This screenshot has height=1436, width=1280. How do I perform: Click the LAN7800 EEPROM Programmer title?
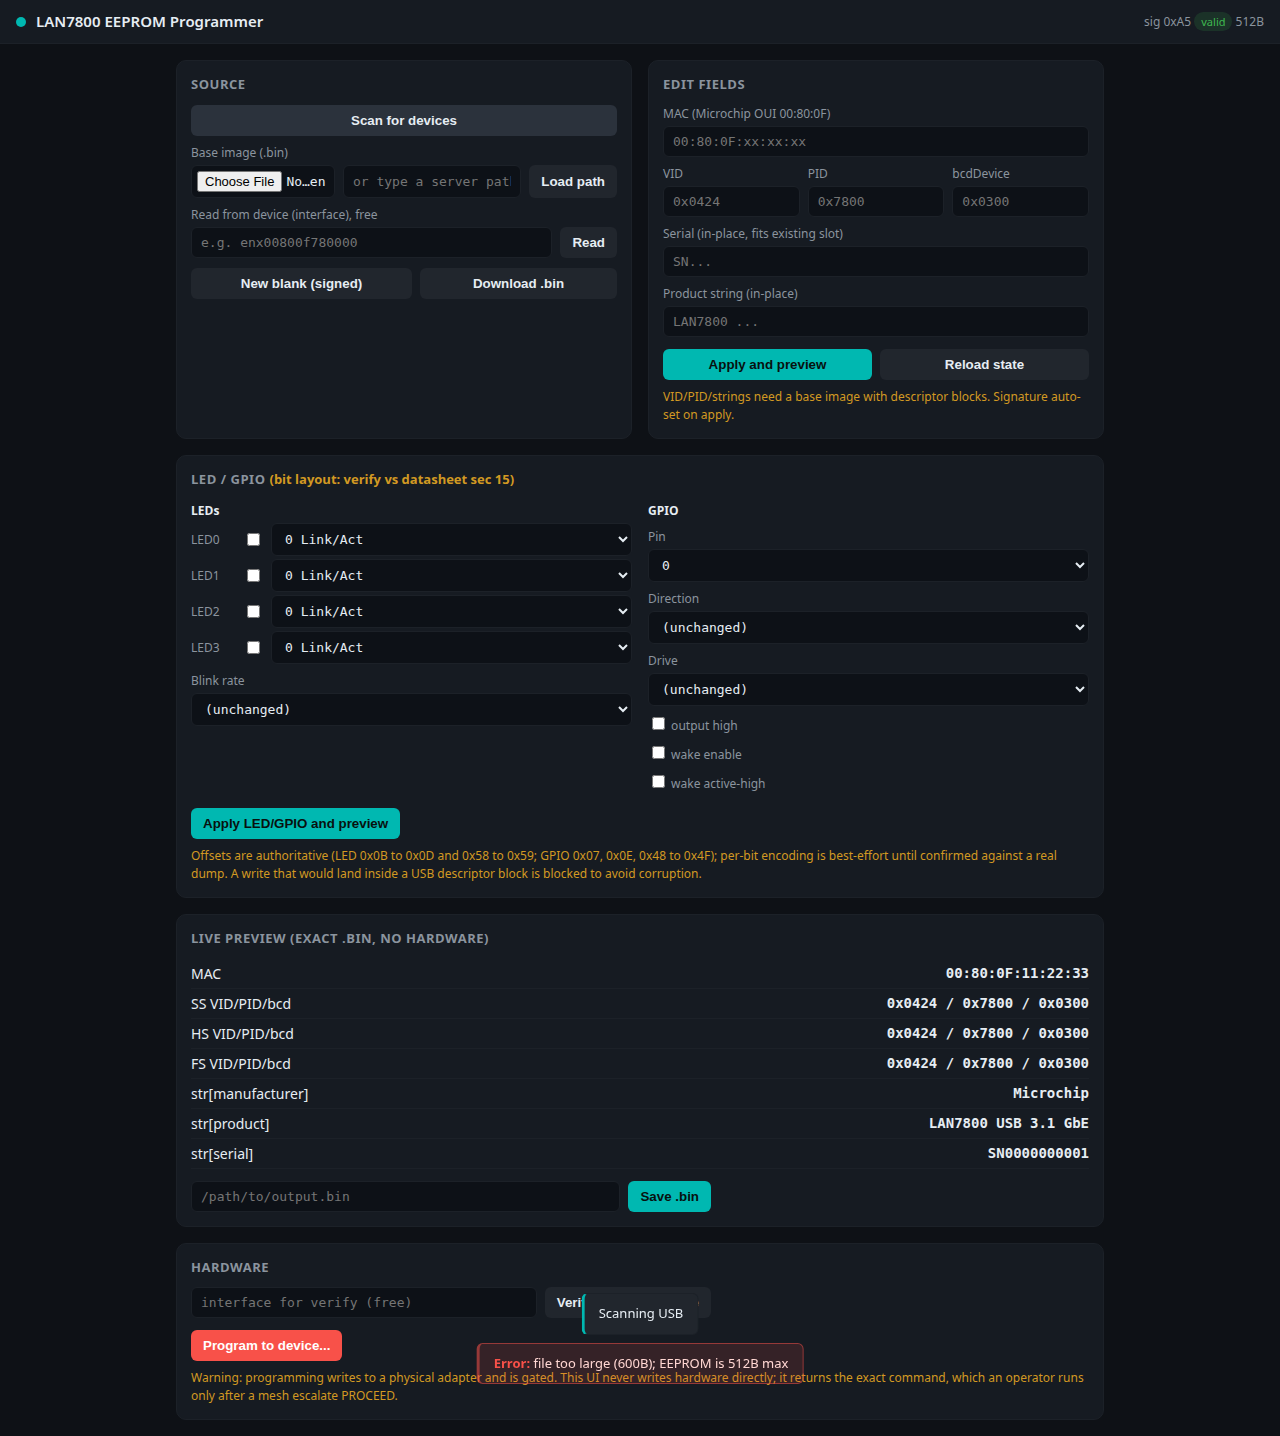150,22
